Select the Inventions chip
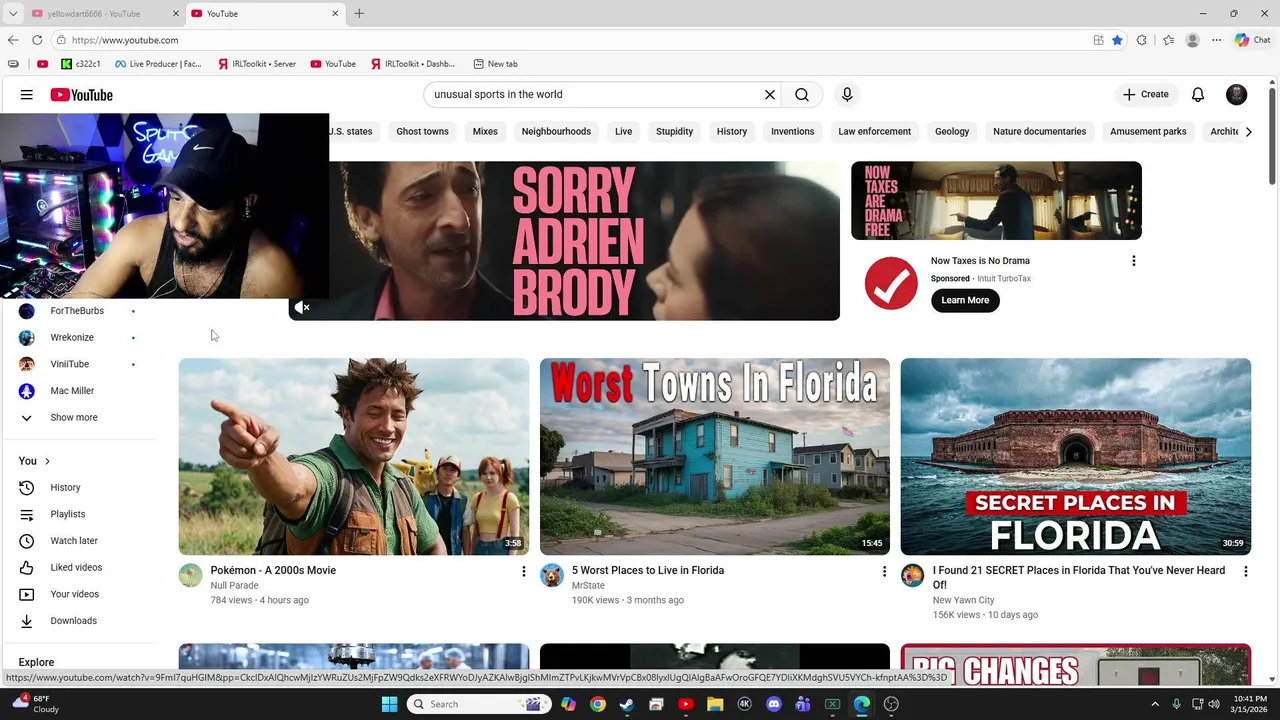Image resolution: width=1280 pixels, height=720 pixels. tap(793, 132)
